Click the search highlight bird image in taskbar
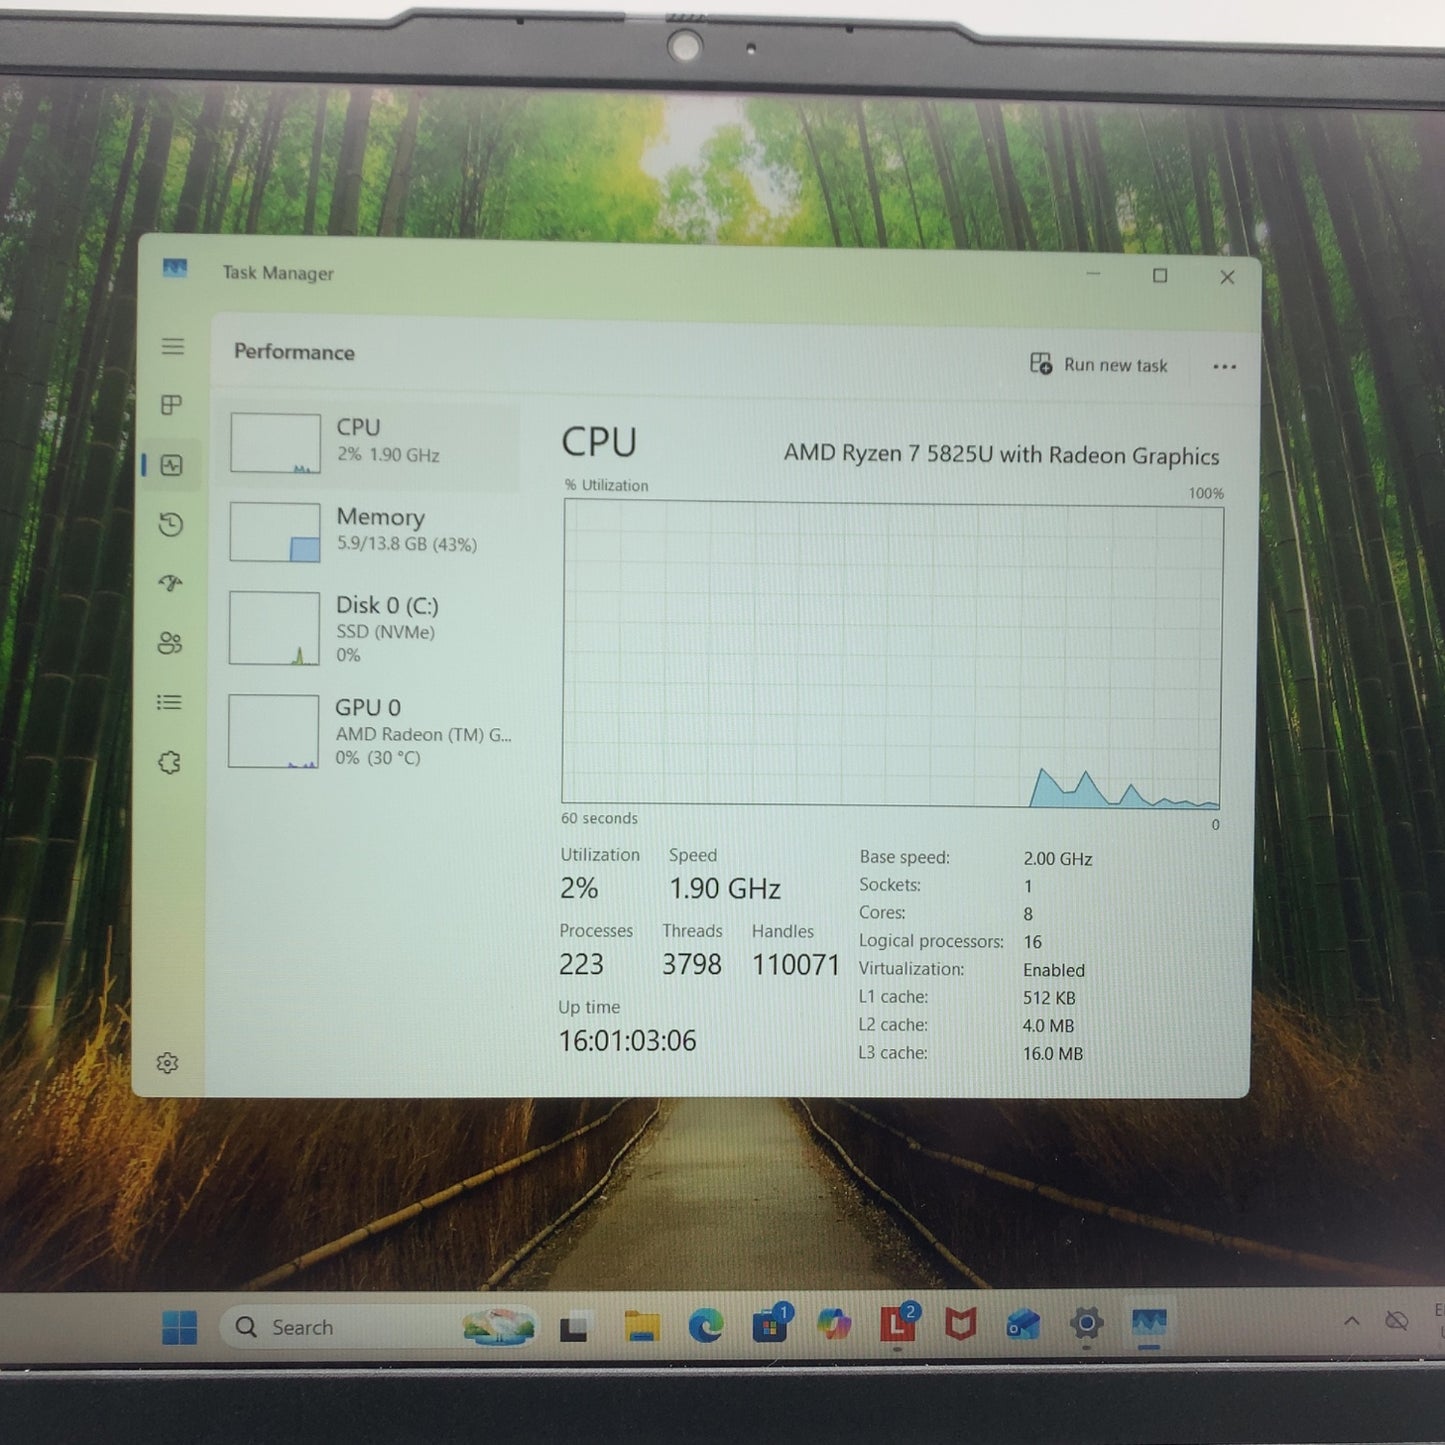 pos(499,1327)
